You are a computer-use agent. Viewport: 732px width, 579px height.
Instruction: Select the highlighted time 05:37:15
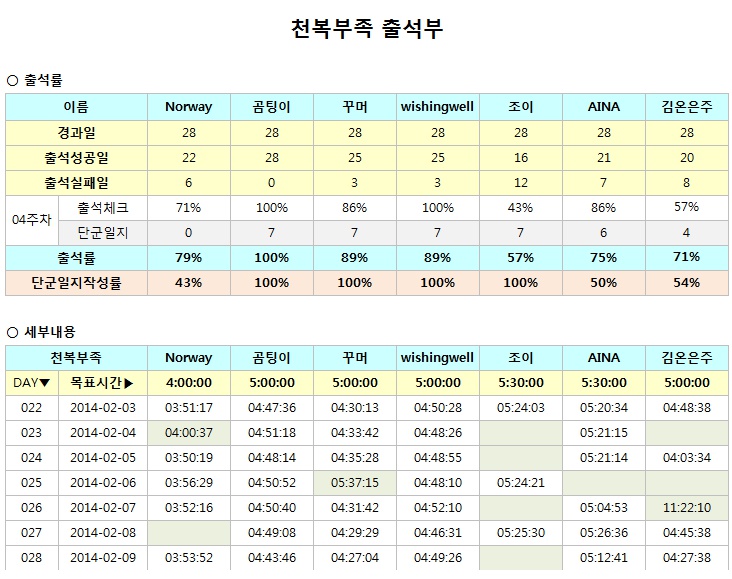click(x=355, y=483)
